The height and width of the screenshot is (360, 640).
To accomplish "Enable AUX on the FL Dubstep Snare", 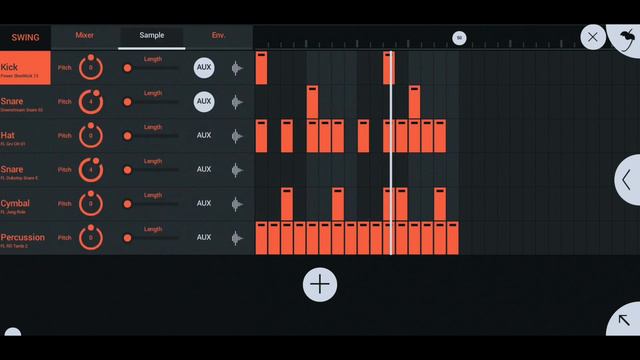I will [x=204, y=169].
